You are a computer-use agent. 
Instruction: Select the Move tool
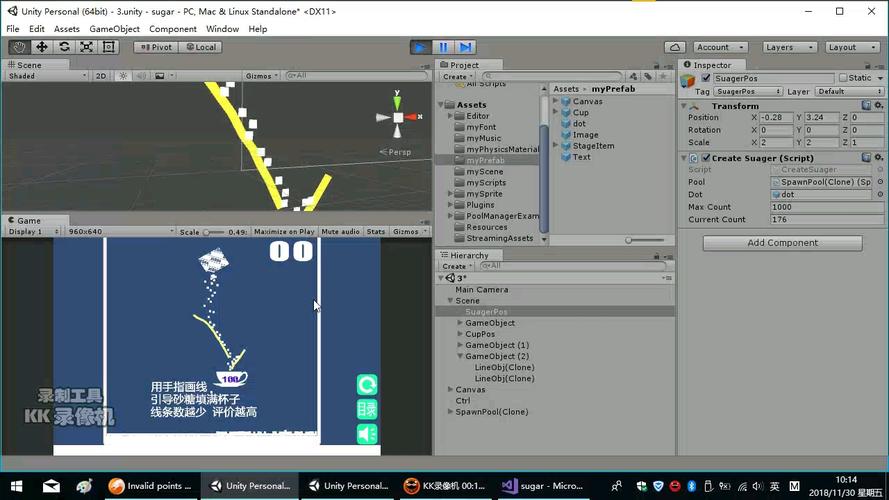(42, 47)
